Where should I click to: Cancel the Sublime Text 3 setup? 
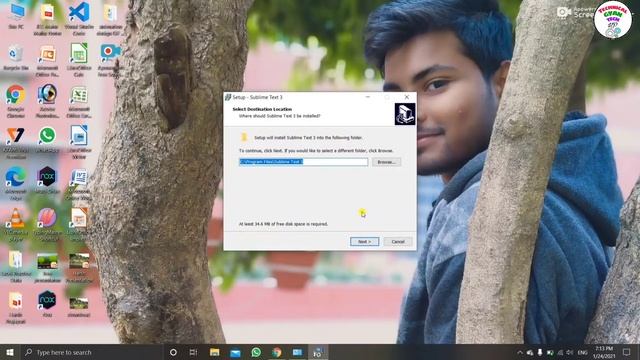pos(398,242)
